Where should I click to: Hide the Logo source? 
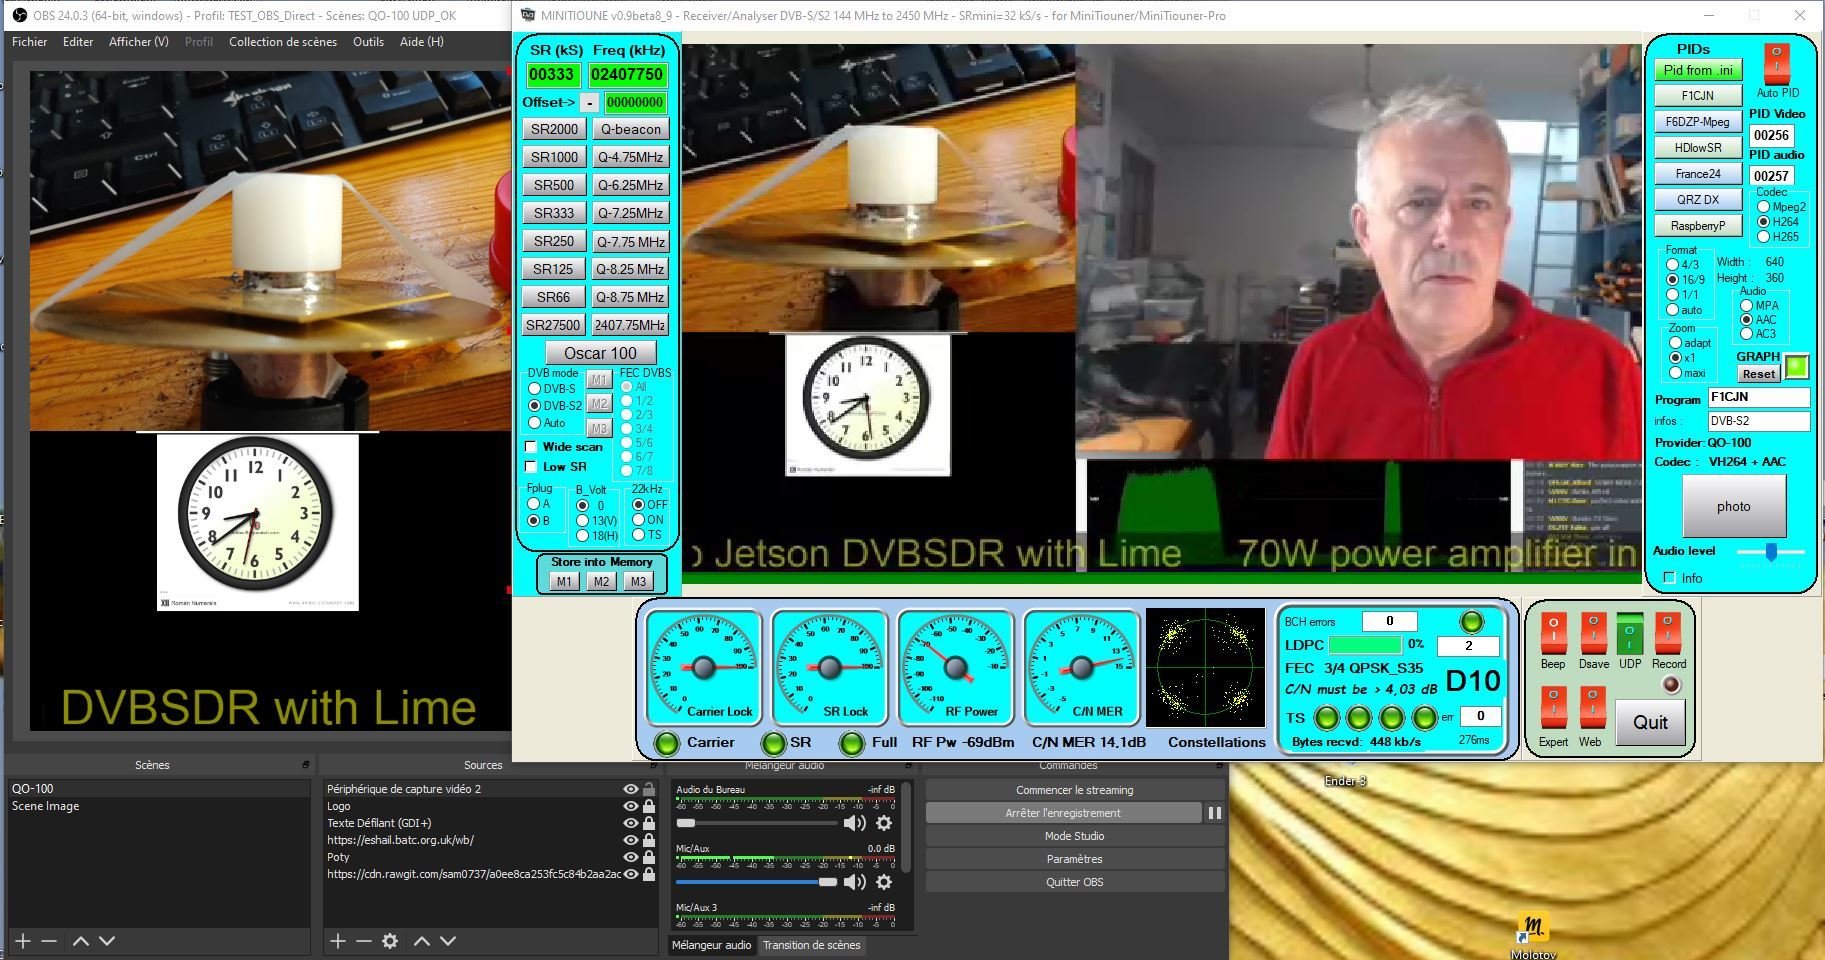(631, 806)
